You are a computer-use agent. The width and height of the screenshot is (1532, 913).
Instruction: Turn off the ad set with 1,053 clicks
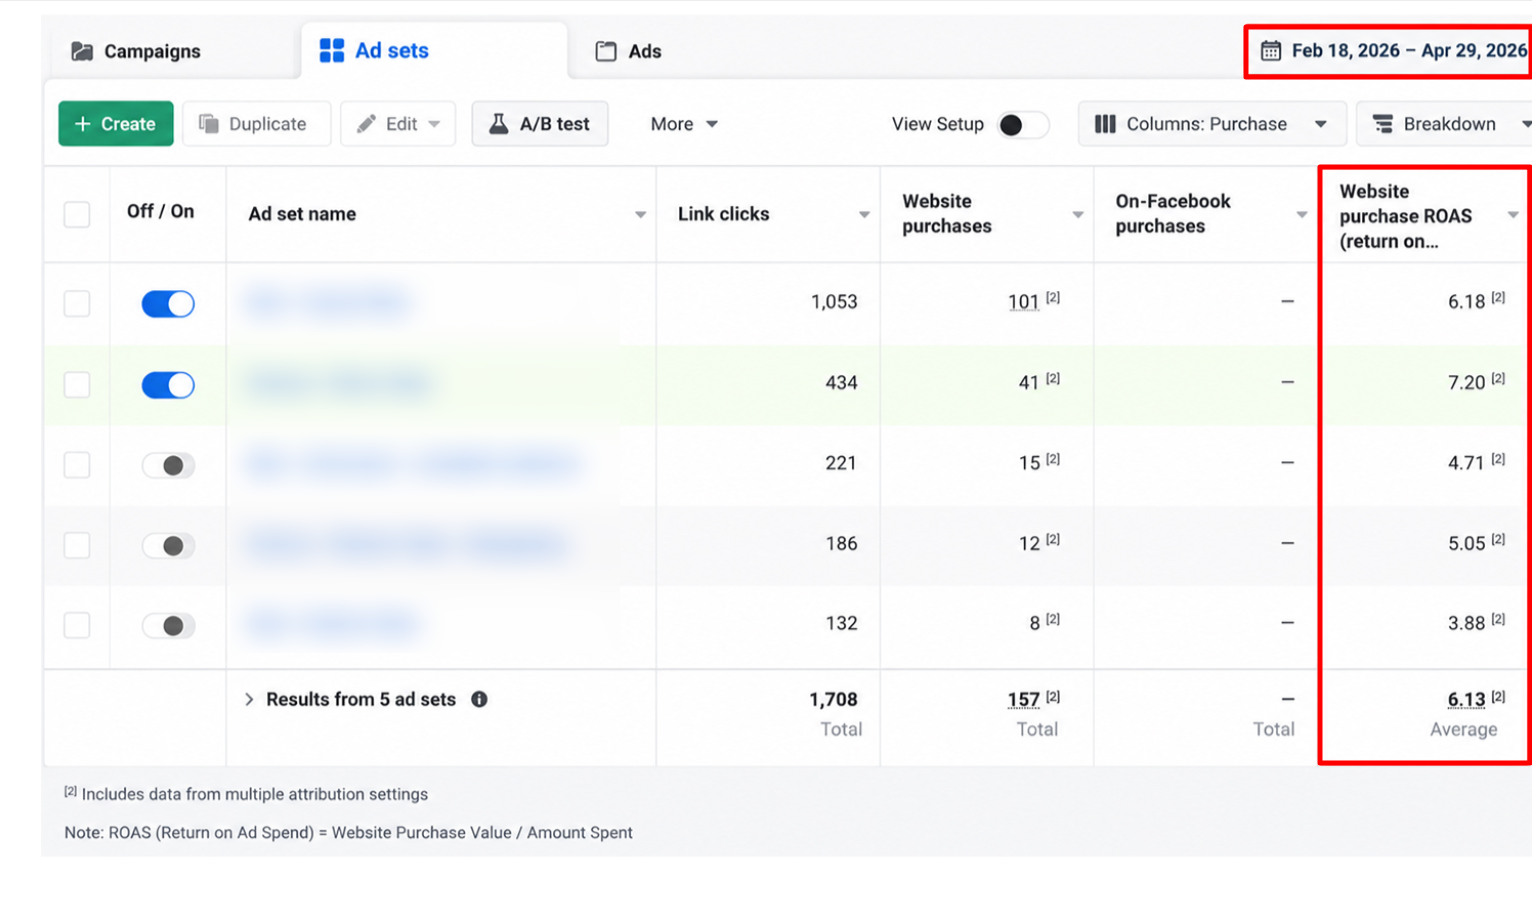pos(168,304)
